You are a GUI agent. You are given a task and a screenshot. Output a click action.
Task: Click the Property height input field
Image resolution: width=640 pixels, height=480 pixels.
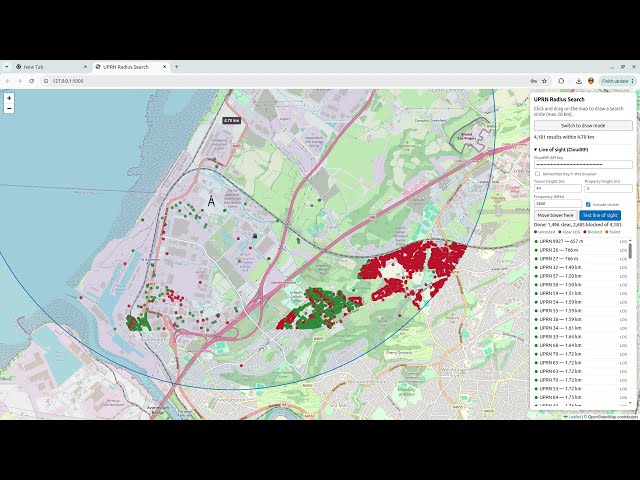(x=608, y=188)
